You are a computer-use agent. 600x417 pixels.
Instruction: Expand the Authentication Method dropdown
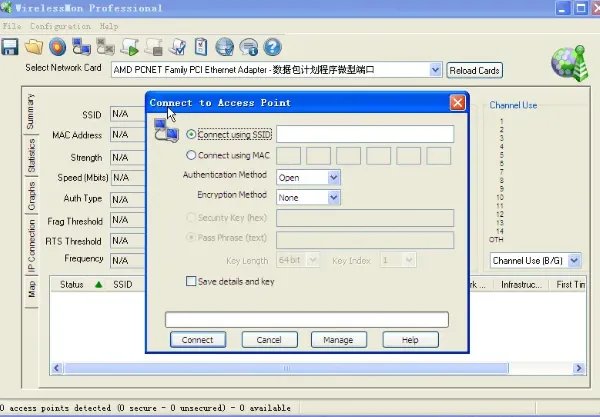(x=334, y=178)
